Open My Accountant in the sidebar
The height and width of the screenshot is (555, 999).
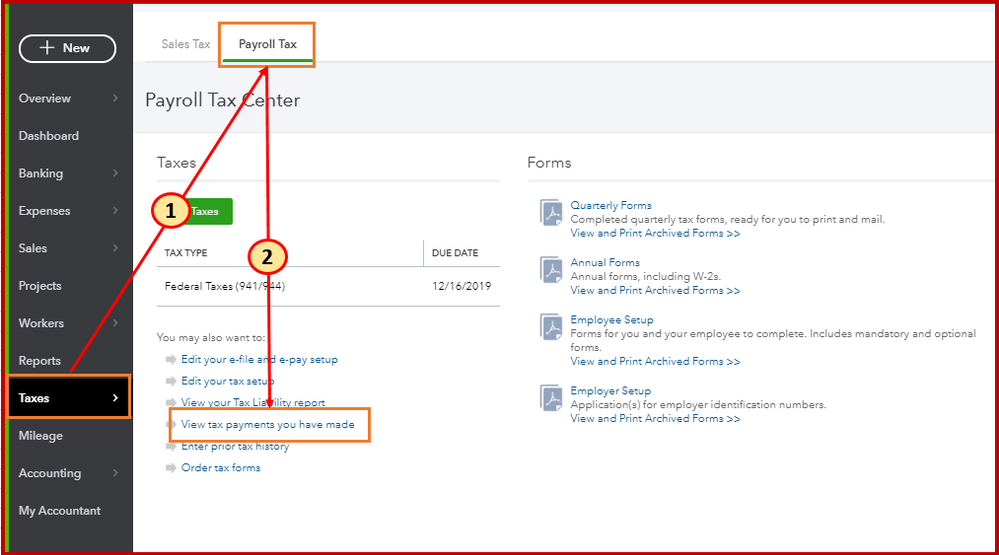point(59,510)
